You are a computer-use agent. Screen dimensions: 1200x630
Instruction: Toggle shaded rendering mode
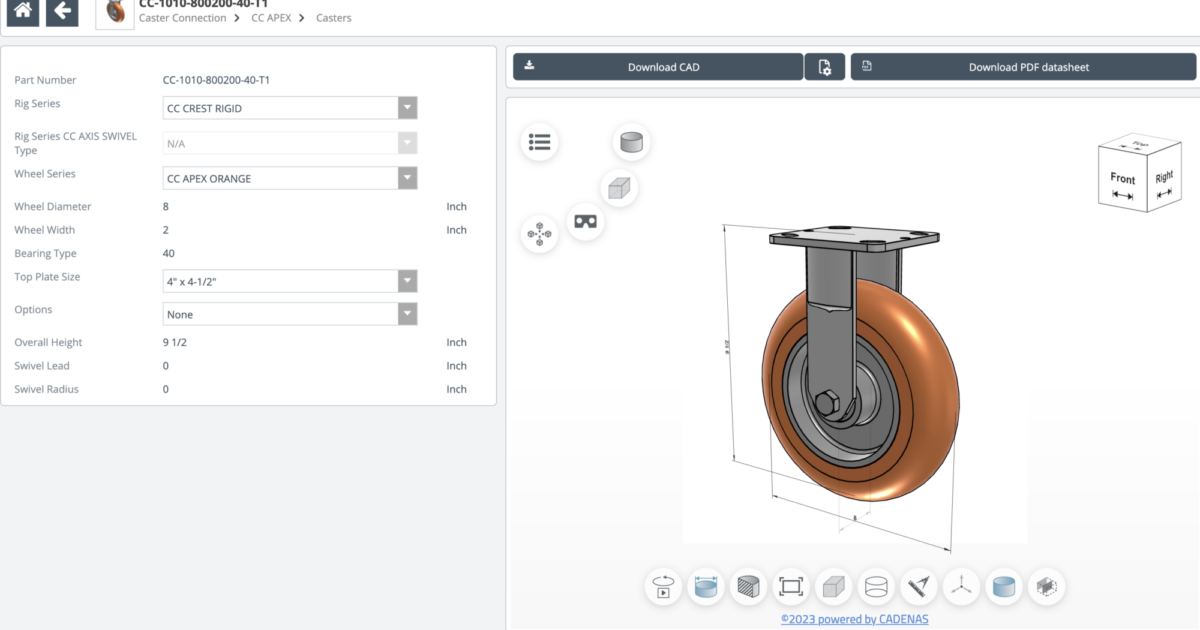click(x=1004, y=587)
